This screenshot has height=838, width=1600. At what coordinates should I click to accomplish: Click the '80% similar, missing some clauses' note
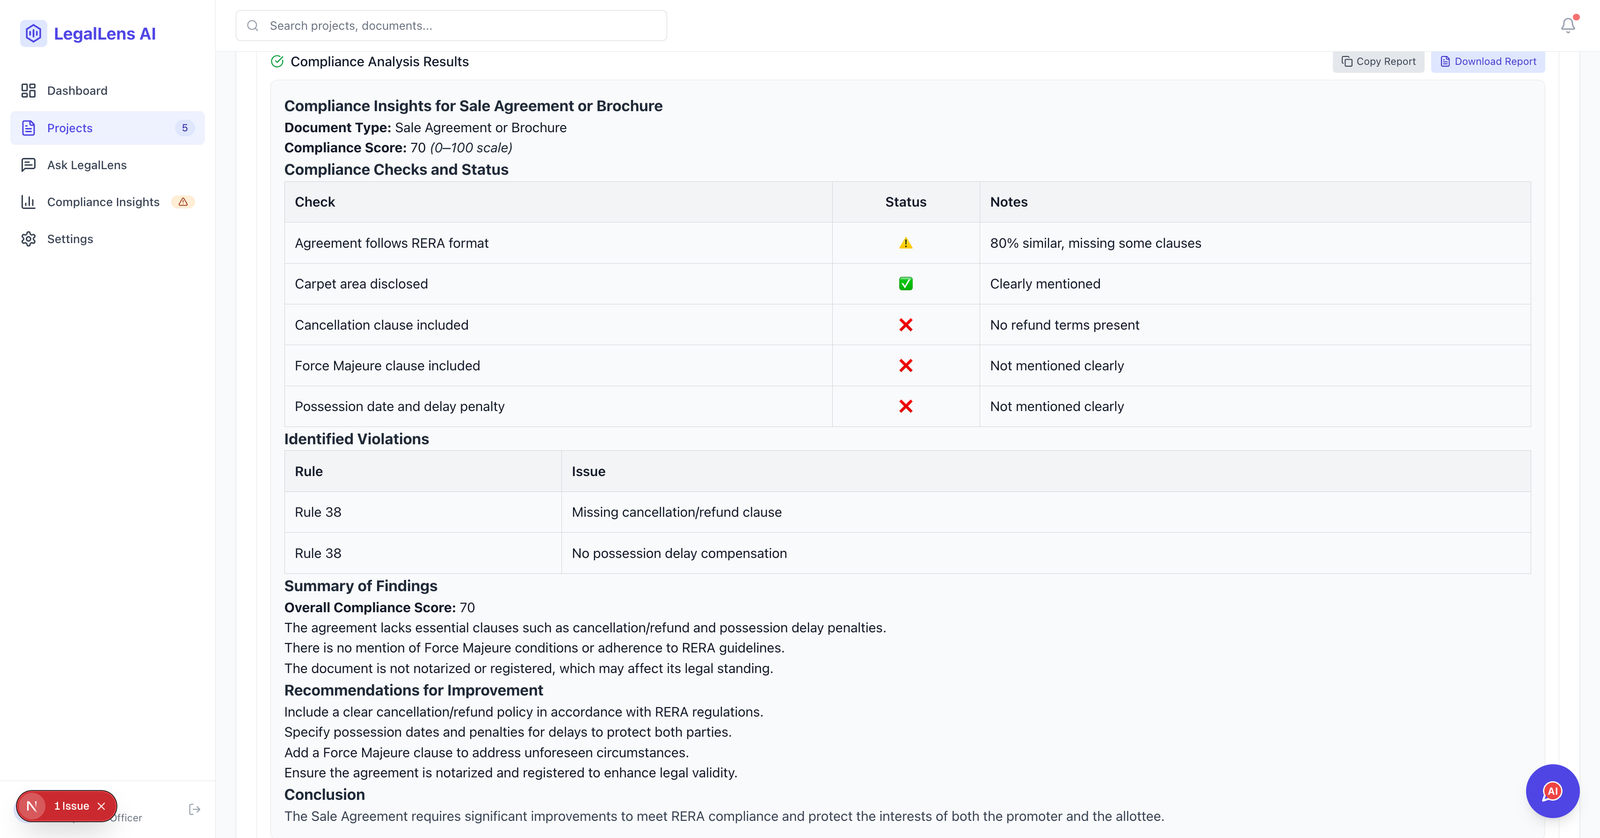tap(1096, 243)
